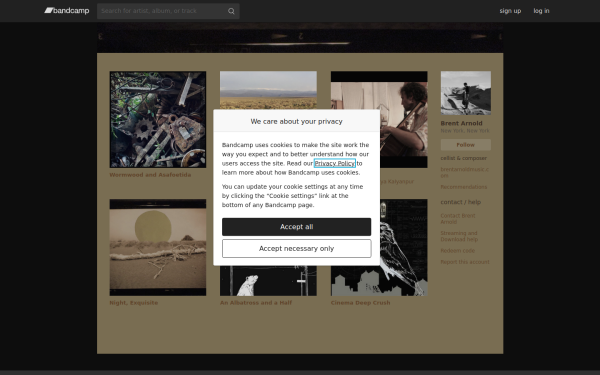Click the page header banner image
This screenshot has width=600, height=375.
[300, 38]
